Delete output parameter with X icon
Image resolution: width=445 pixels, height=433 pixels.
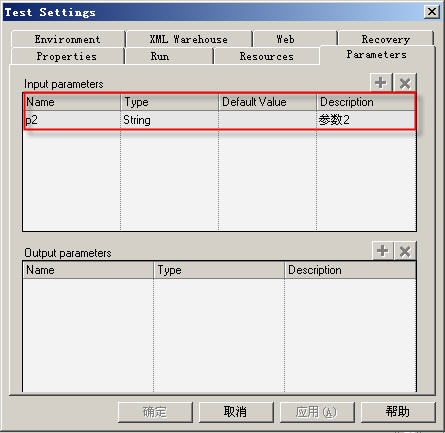click(x=405, y=251)
